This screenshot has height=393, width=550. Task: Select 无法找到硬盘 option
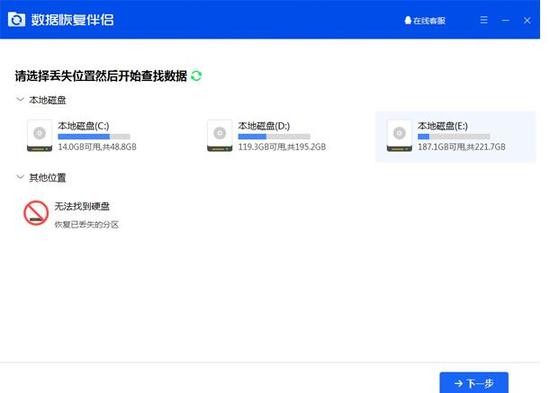[82, 206]
